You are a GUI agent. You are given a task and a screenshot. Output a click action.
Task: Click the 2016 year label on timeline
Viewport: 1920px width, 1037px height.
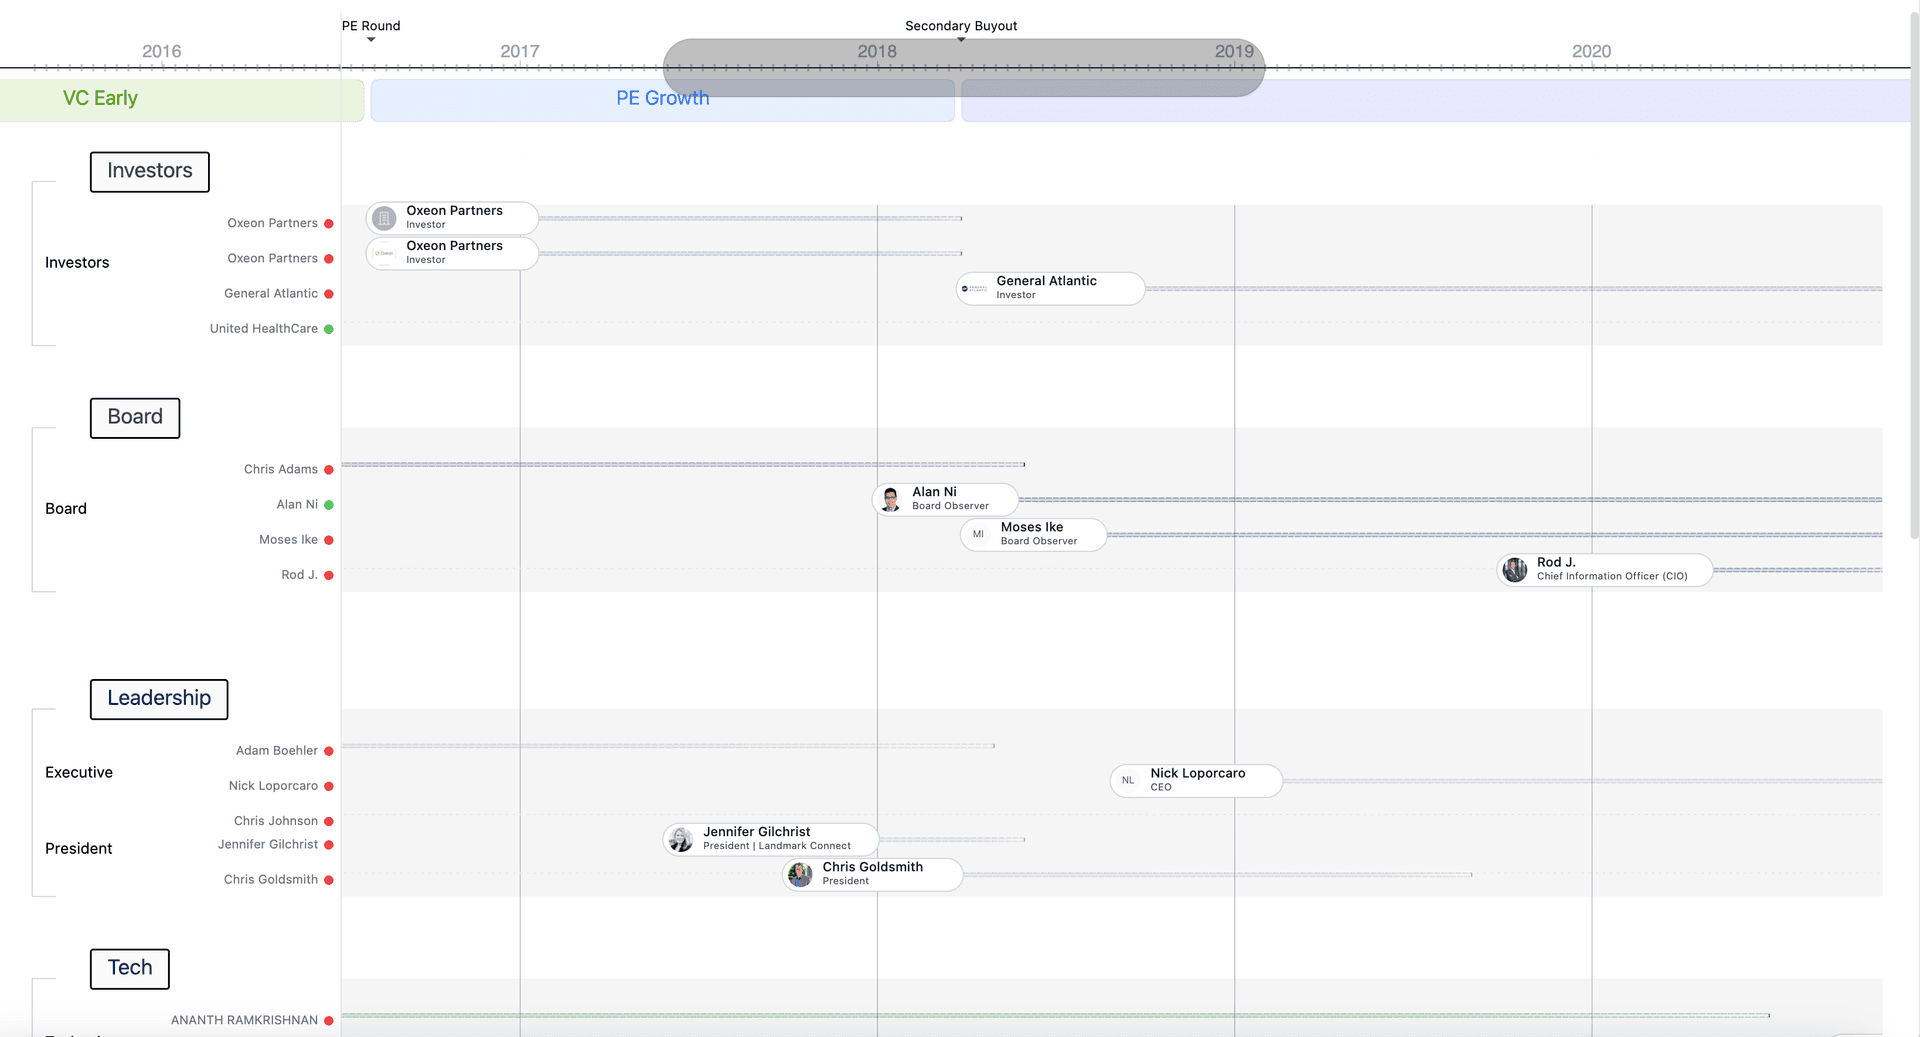click(x=162, y=51)
